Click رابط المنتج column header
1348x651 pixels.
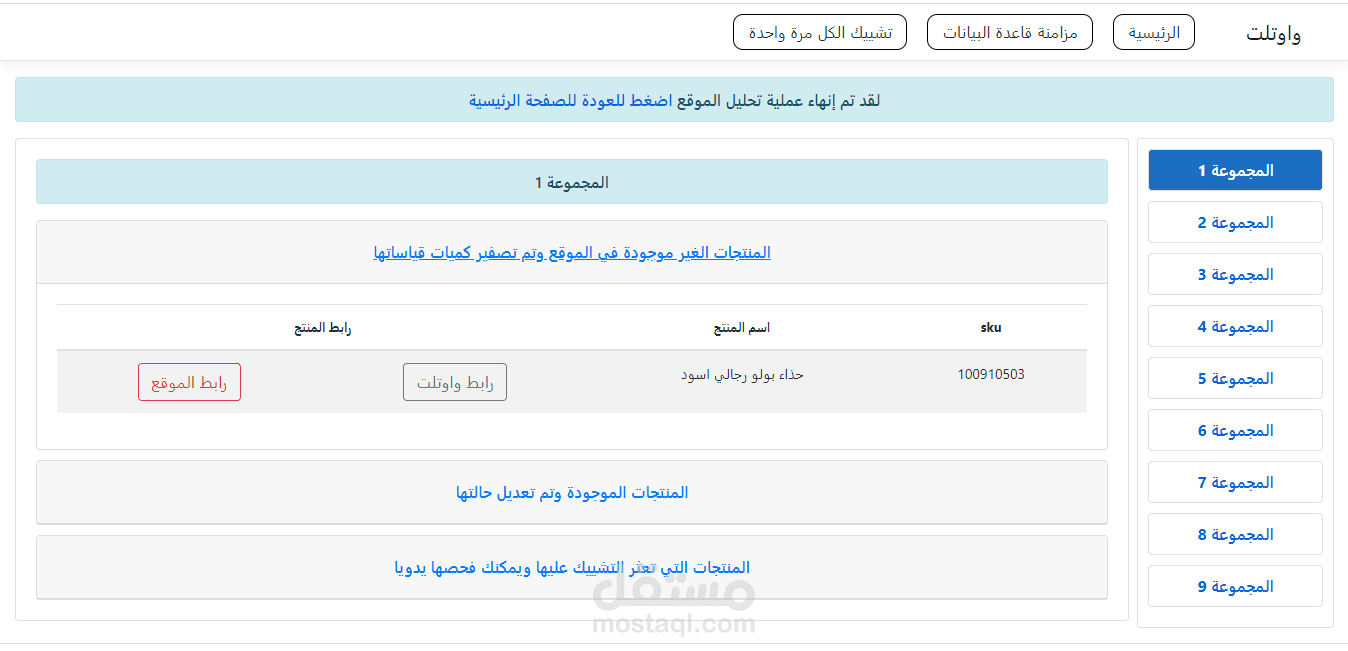pos(323,327)
